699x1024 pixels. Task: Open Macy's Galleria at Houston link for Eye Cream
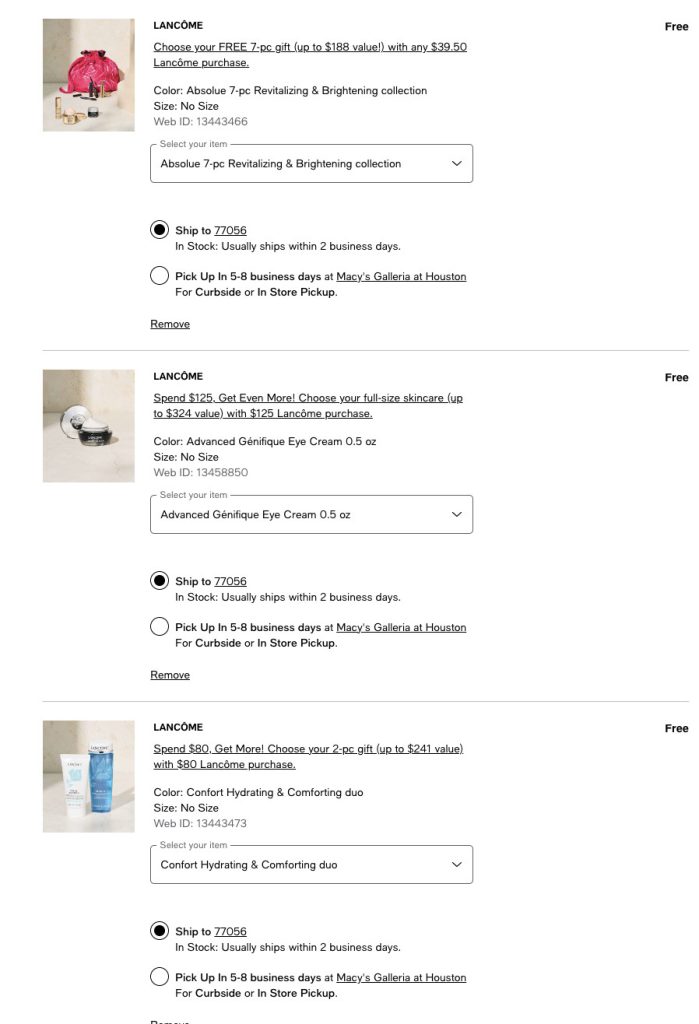point(401,628)
